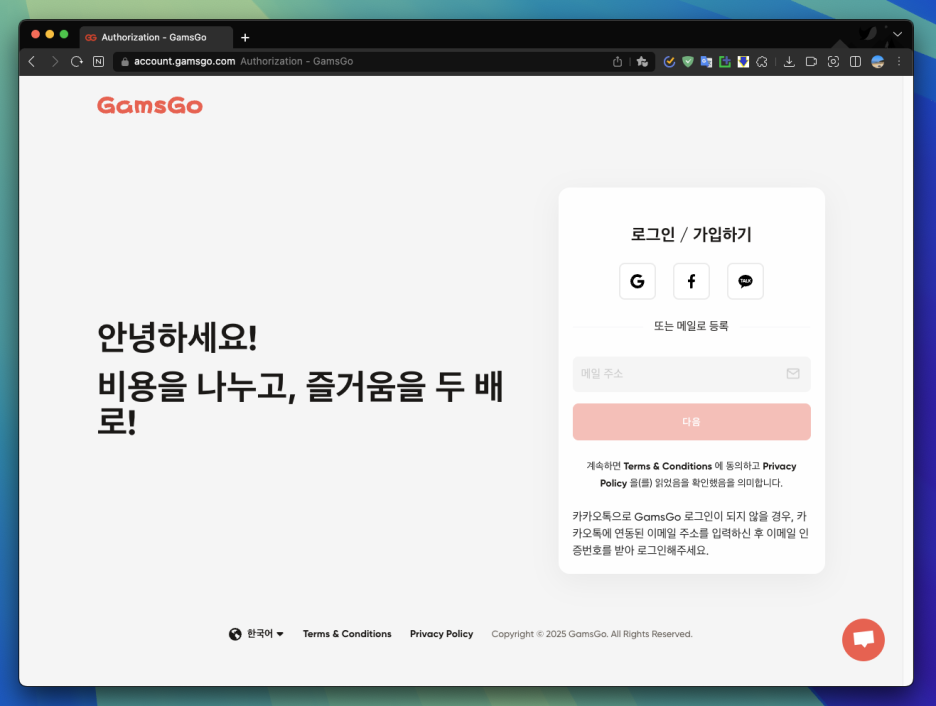This screenshot has width=936, height=706.
Task: Open the footer Privacy Policy link
Action: [441, 634]
